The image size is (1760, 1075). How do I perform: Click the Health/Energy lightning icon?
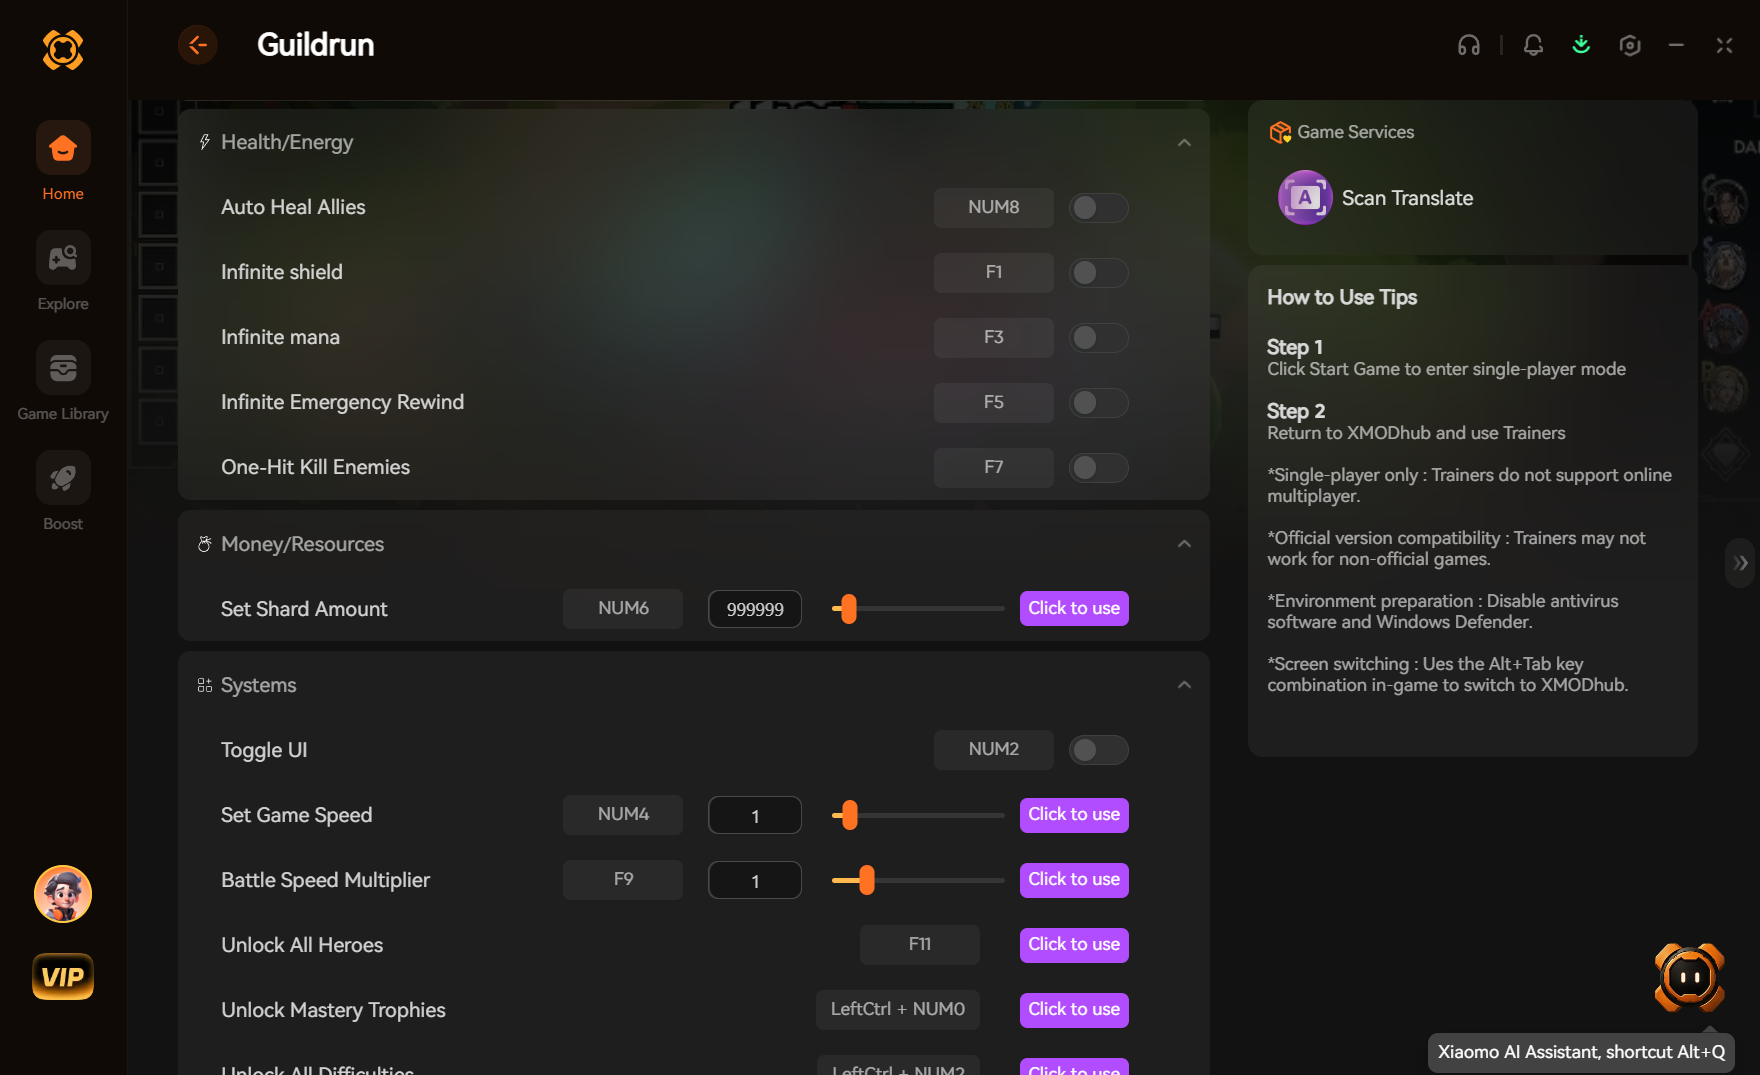point(204,142)
